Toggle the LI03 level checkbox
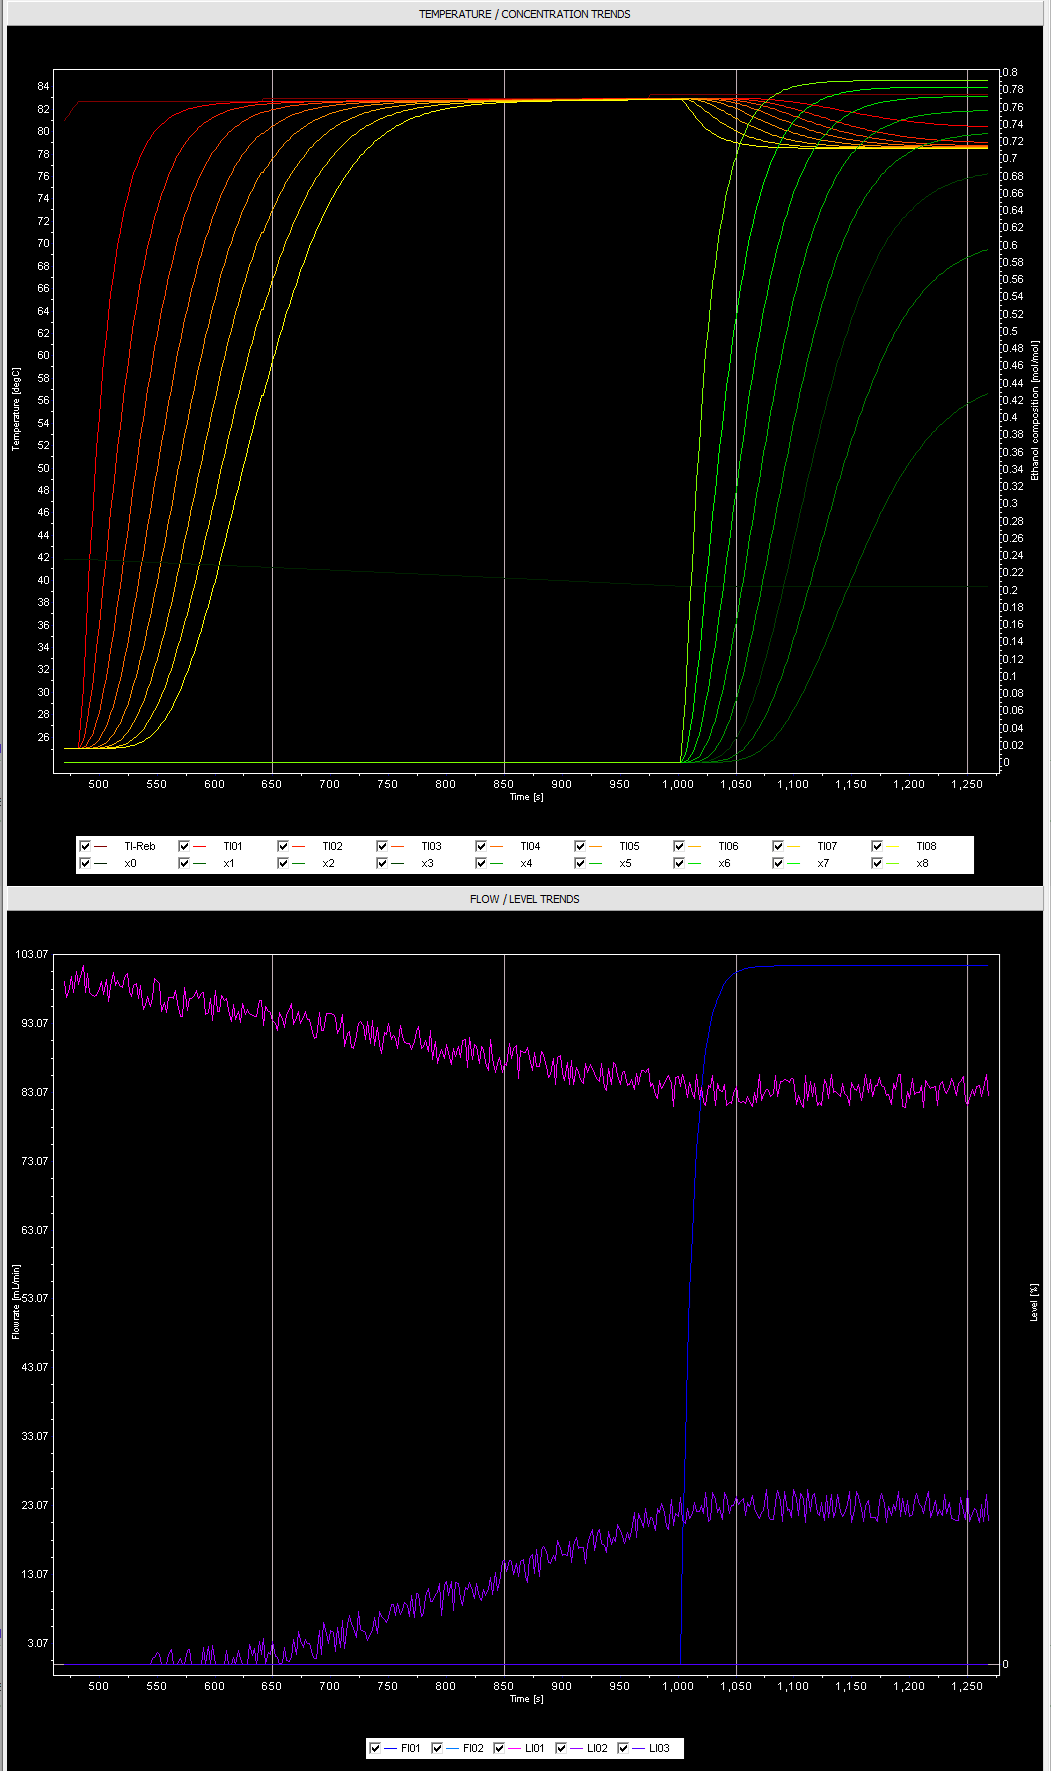The height and width of the screenshot is (1773, 1051). pos(623,1748)
